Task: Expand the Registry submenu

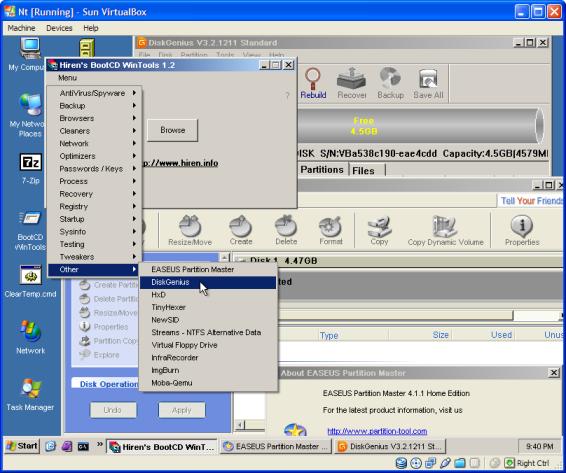Action: 93,207
